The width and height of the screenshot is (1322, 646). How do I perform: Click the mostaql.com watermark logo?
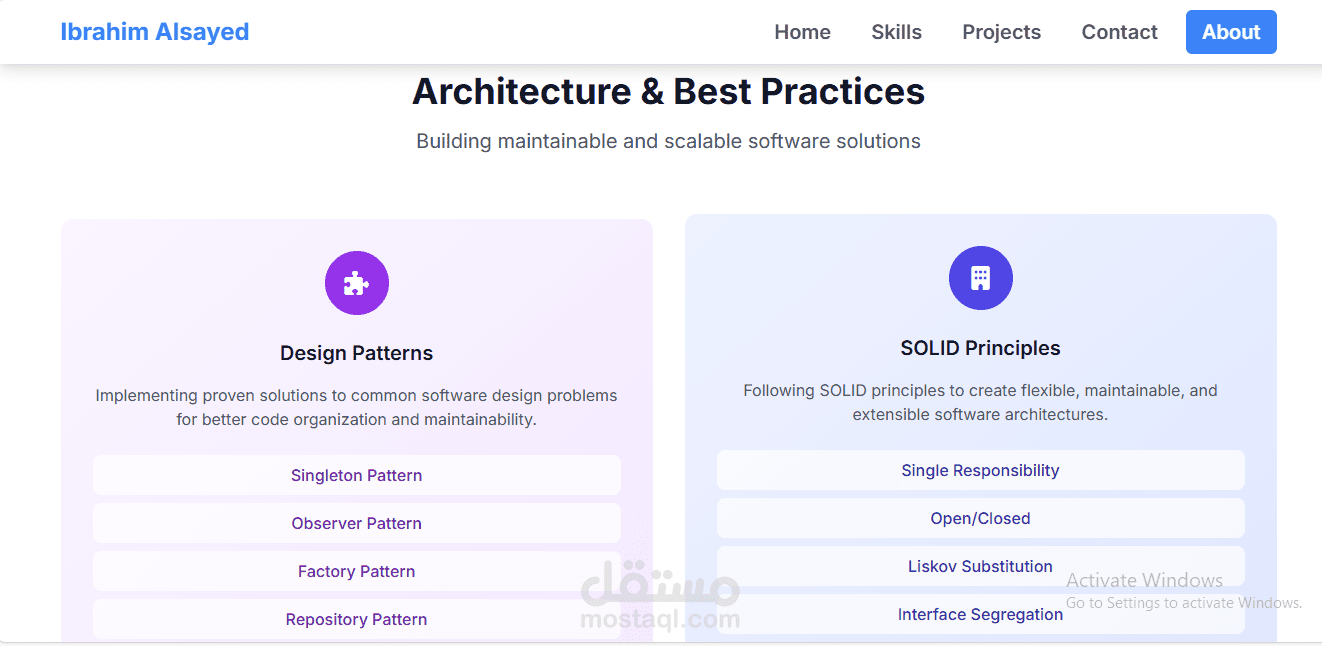pos(660,598)
